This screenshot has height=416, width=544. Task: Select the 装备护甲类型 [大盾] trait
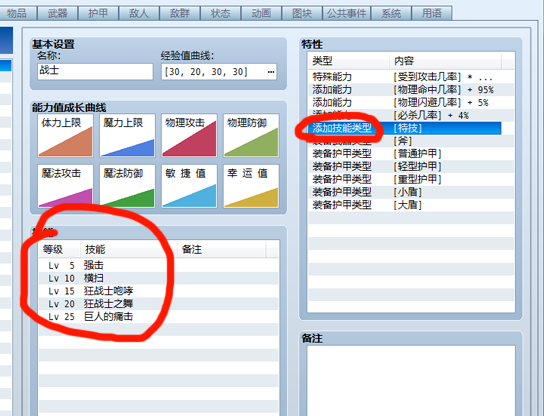tap(411, 205)
